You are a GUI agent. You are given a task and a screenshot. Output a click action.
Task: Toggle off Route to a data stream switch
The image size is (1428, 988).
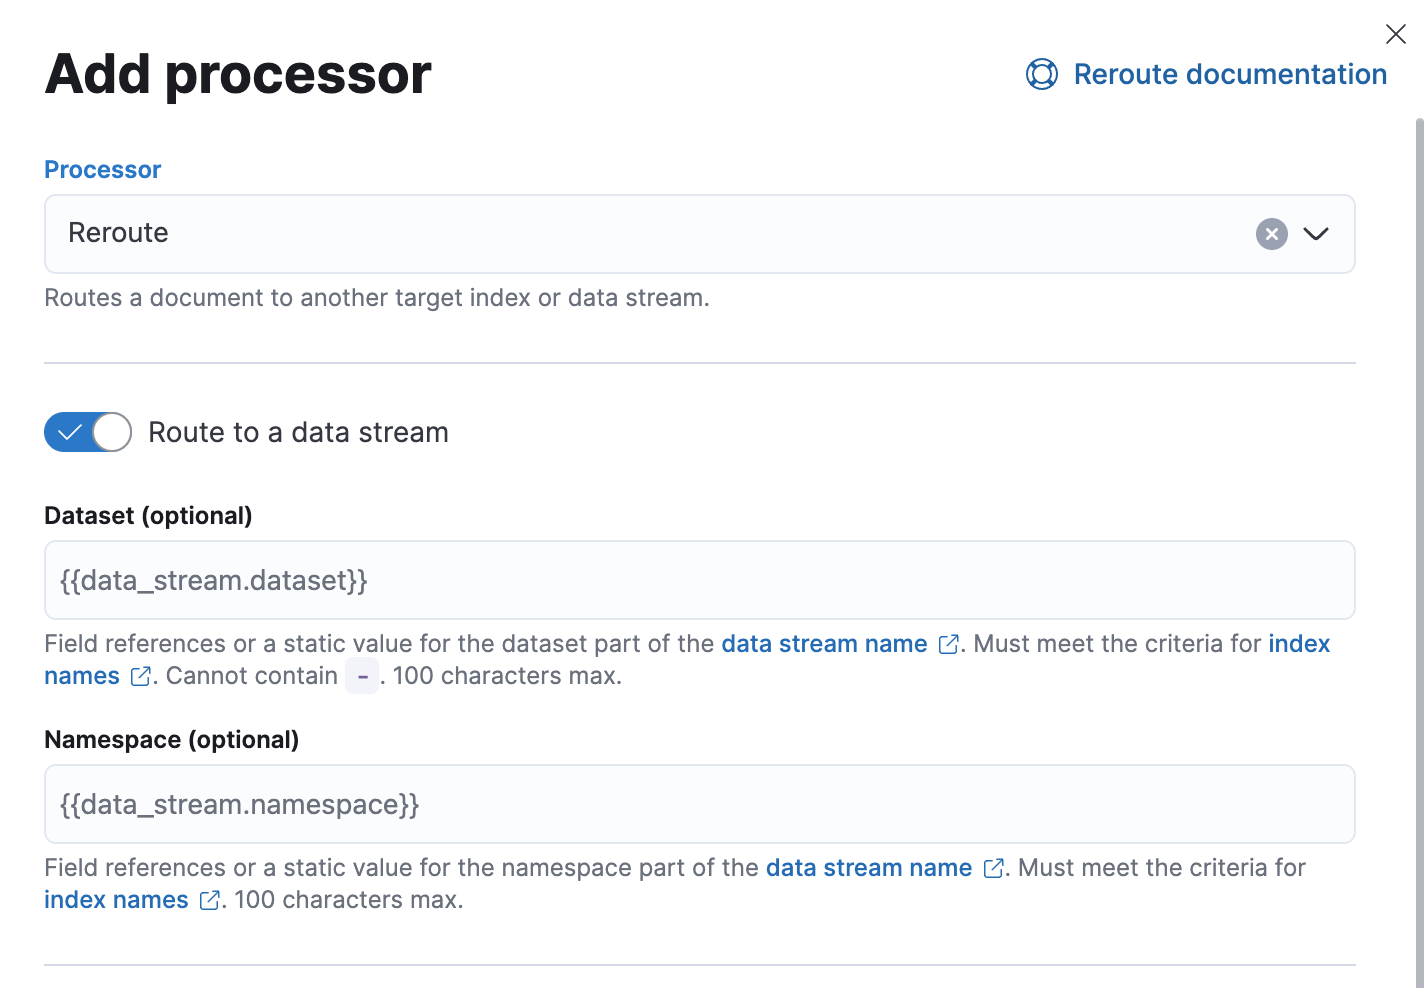tap(88, 432)
